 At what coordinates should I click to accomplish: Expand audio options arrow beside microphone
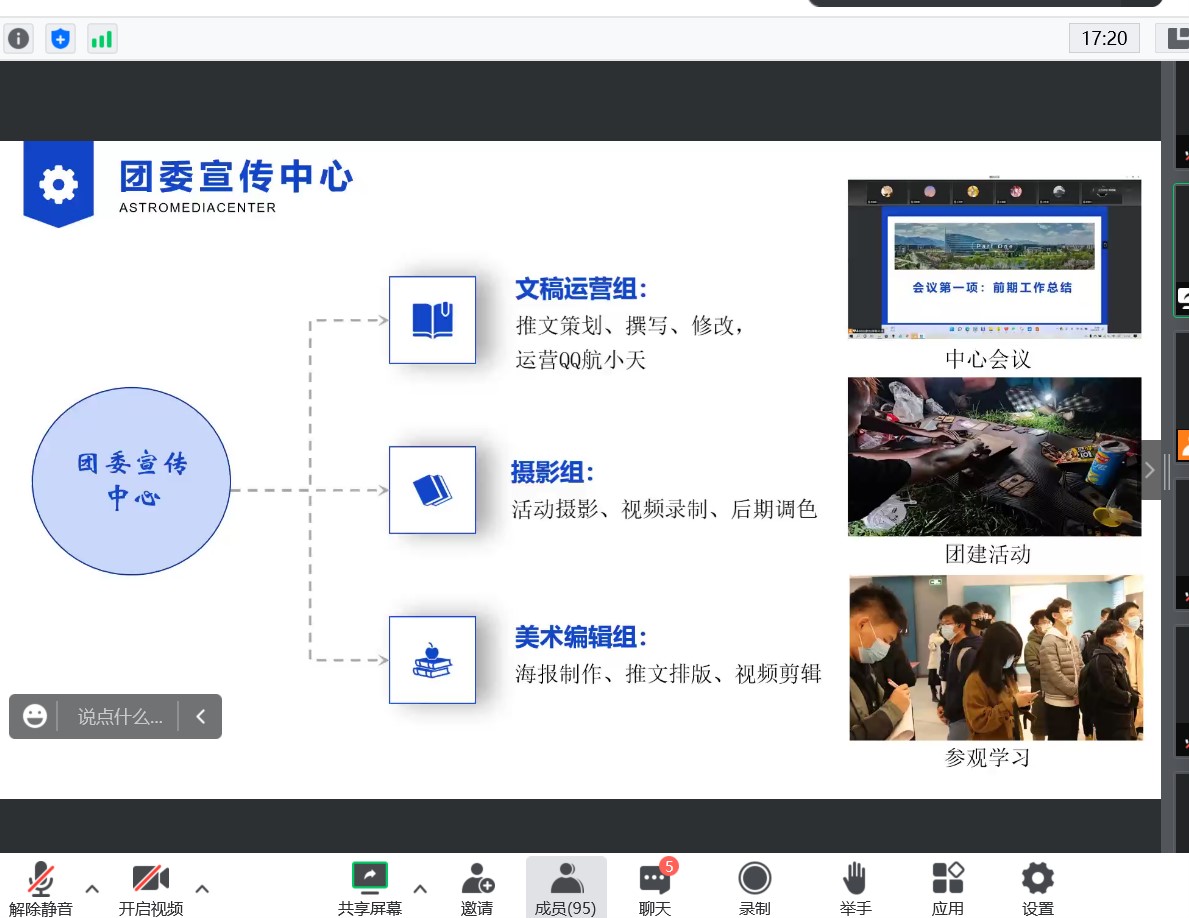pos(92,888)
